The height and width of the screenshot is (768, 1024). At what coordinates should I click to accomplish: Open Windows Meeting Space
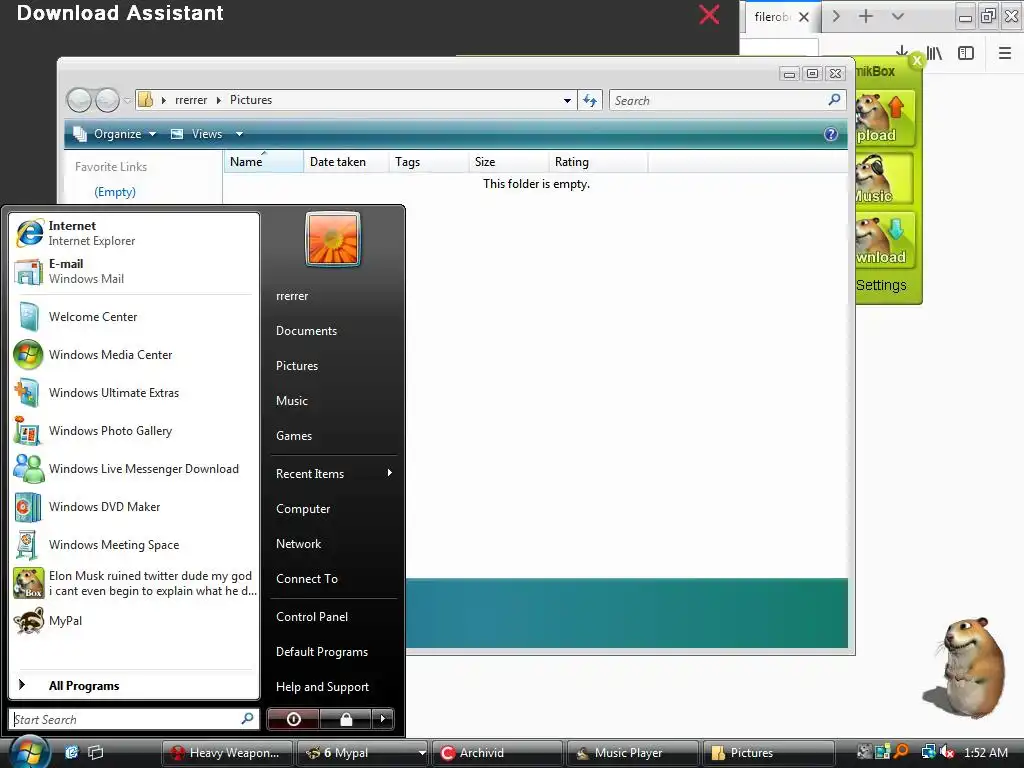pos(134,545)
